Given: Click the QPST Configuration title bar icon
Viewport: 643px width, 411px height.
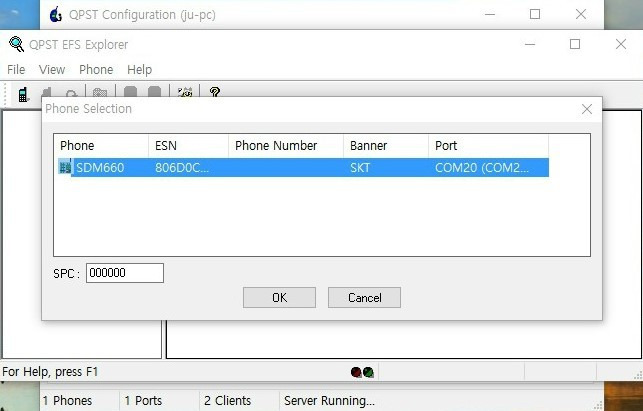Looking at the screenshot, I should [x=55, y=14].
